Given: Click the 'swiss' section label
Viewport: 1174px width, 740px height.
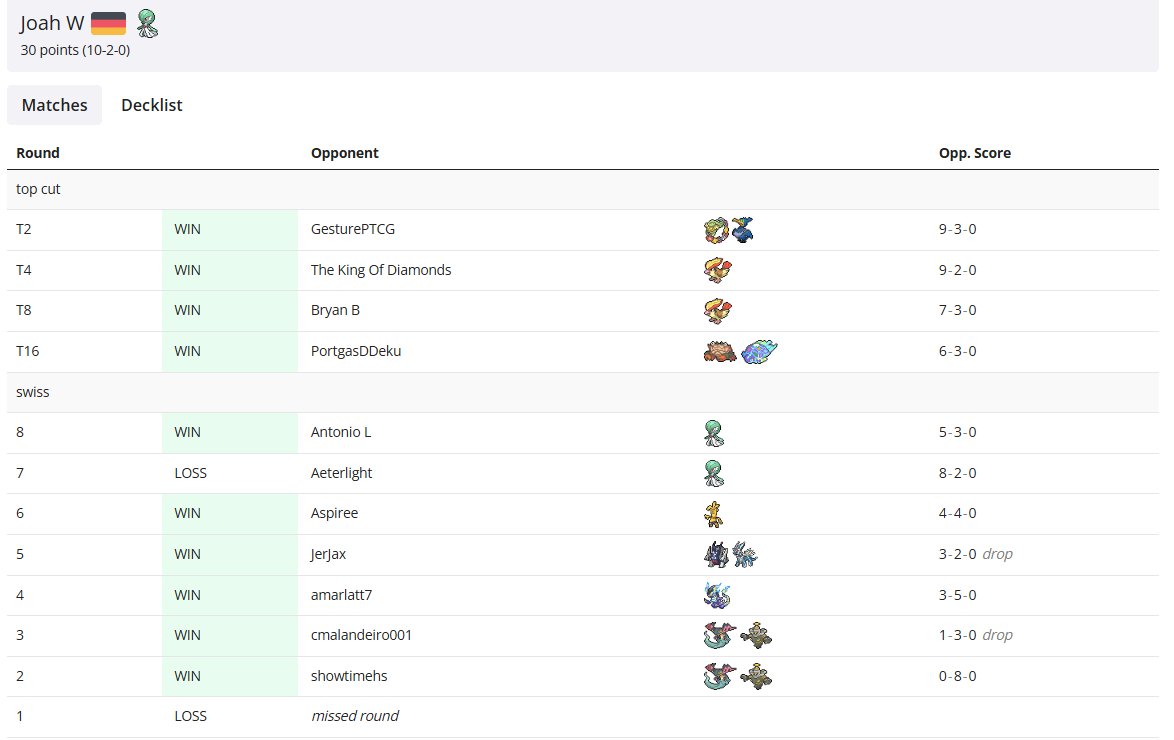Looking at the screenshot, I should pos(33,392).
